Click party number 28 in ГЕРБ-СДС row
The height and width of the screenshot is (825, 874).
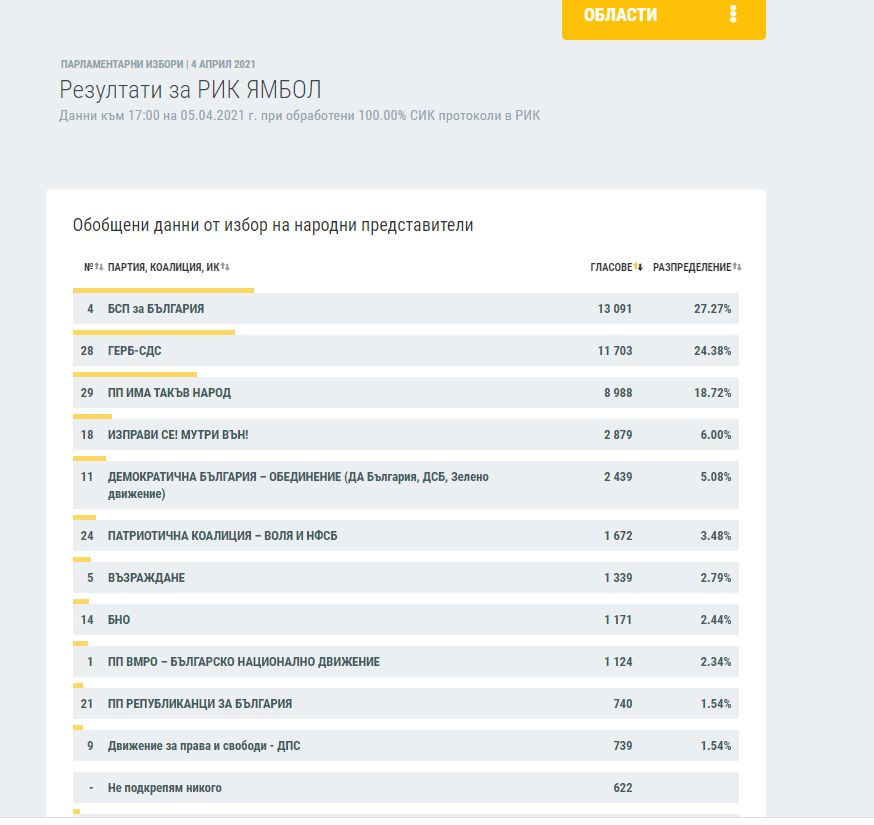coord(87,351)
